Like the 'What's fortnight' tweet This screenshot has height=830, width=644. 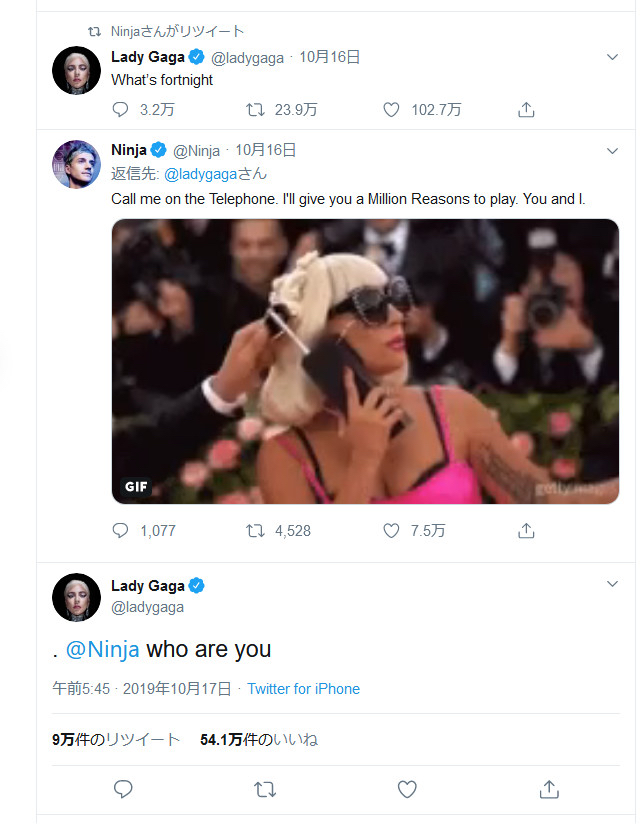click(x=393, y=110)
